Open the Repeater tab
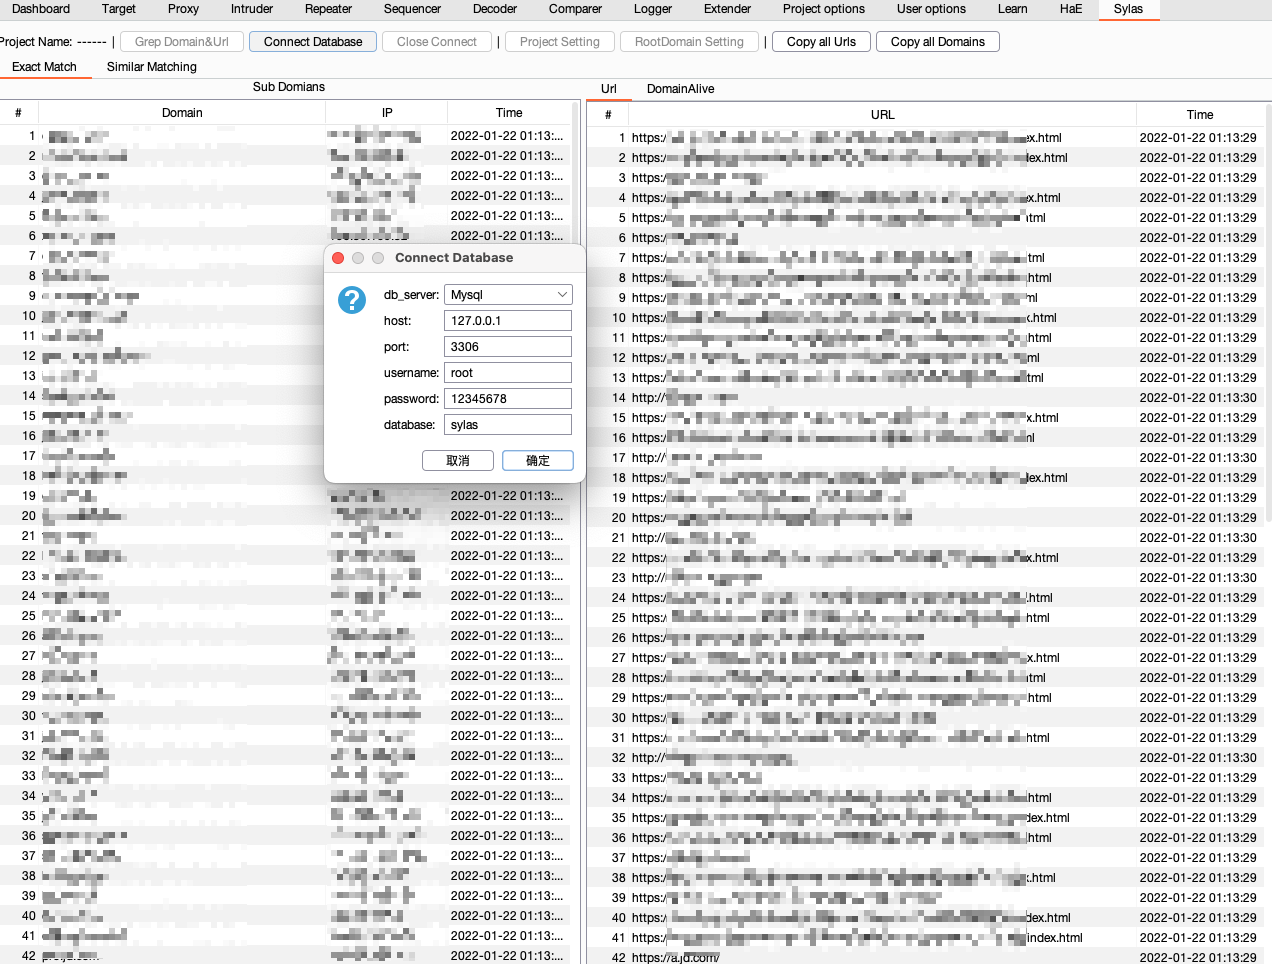Image resolution: width=1272 pixels, height=964 pixels. coord(329,9)
